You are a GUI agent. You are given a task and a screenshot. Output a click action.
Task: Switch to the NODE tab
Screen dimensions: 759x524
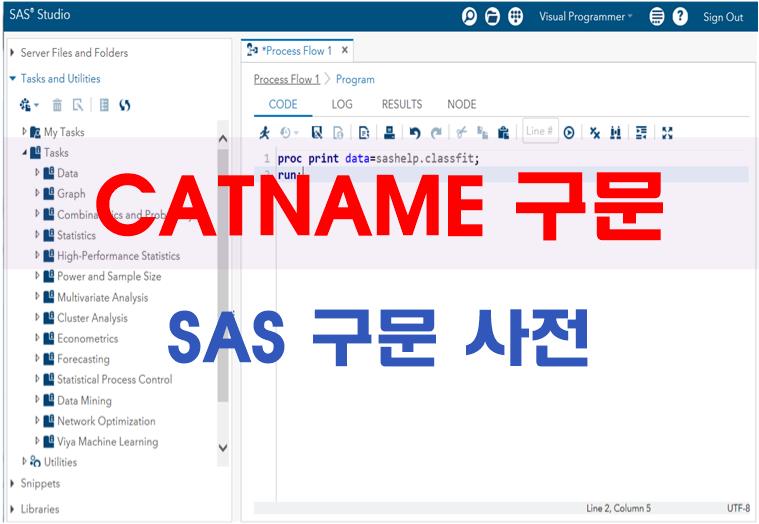pyautogui.click(x=462, y=104)
